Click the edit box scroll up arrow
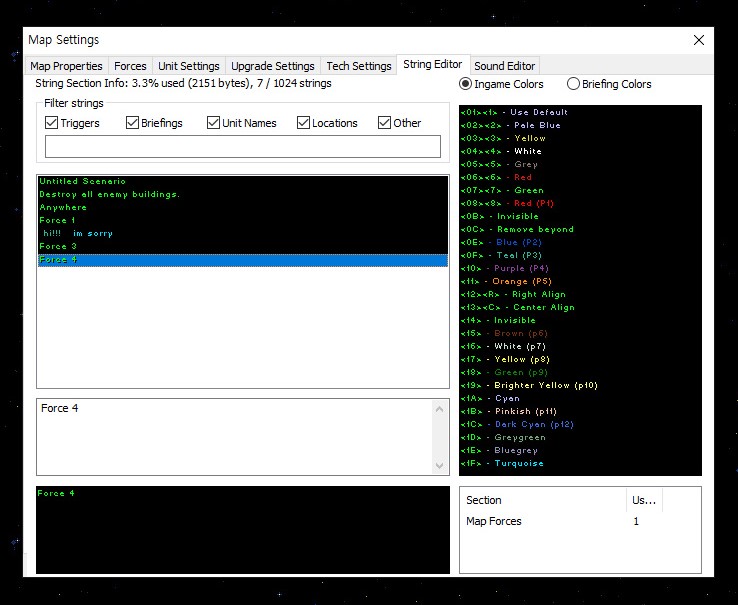Screen dimensions: 738x605 [440, 409]
